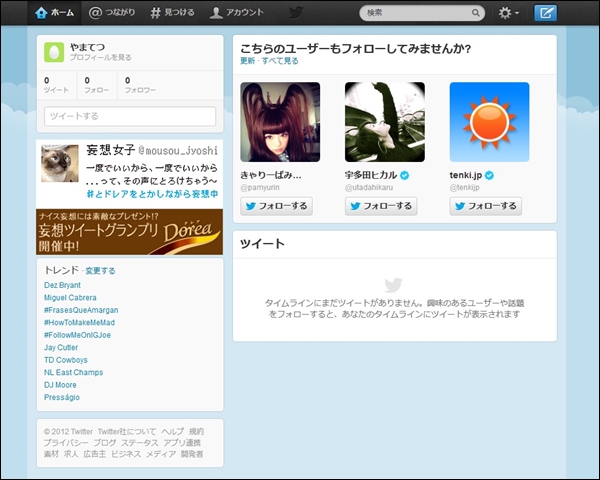Open the gear settings dropdown
600x480 pixels.
click(509, 13)
